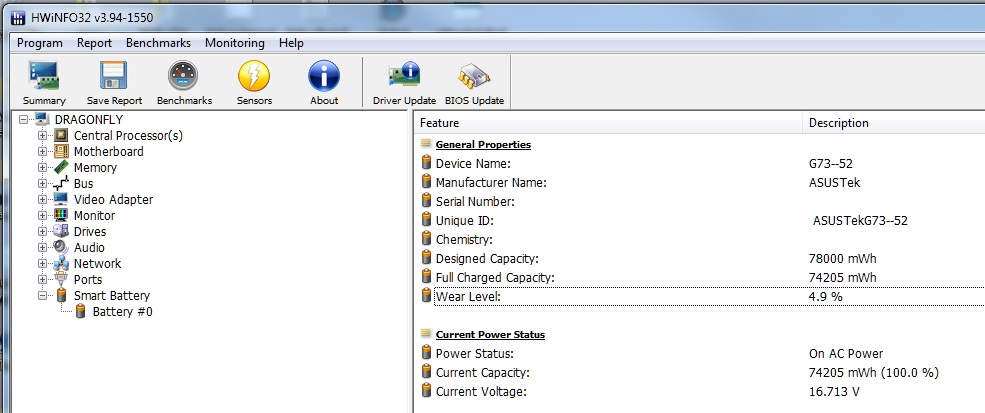Open the Summary toolbar icon

click(43, 76)
